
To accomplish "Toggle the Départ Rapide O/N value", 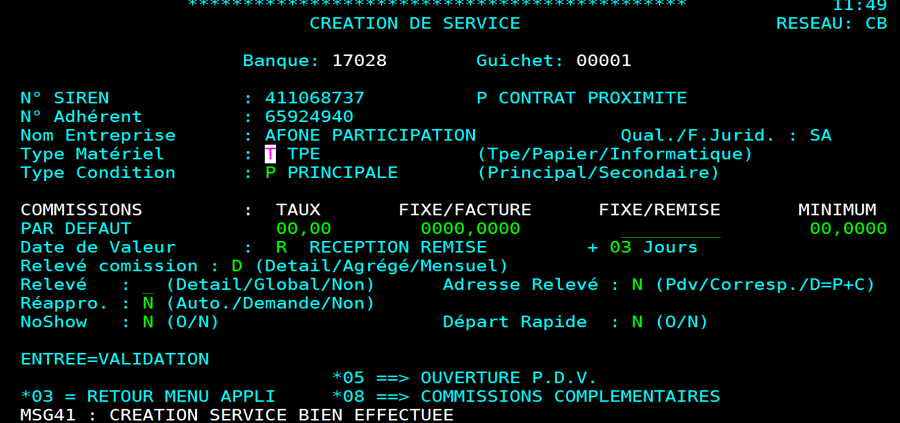I will click(637, 322).
